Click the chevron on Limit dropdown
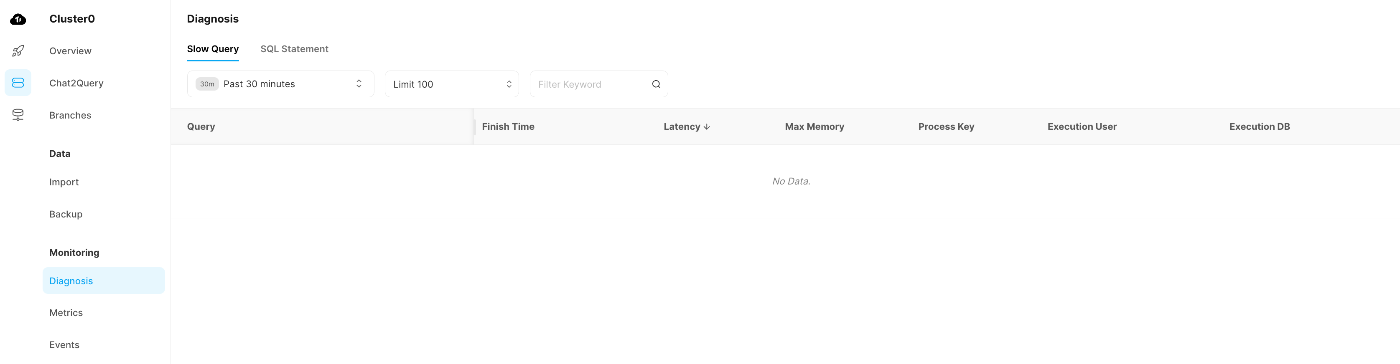 point(508,84)
